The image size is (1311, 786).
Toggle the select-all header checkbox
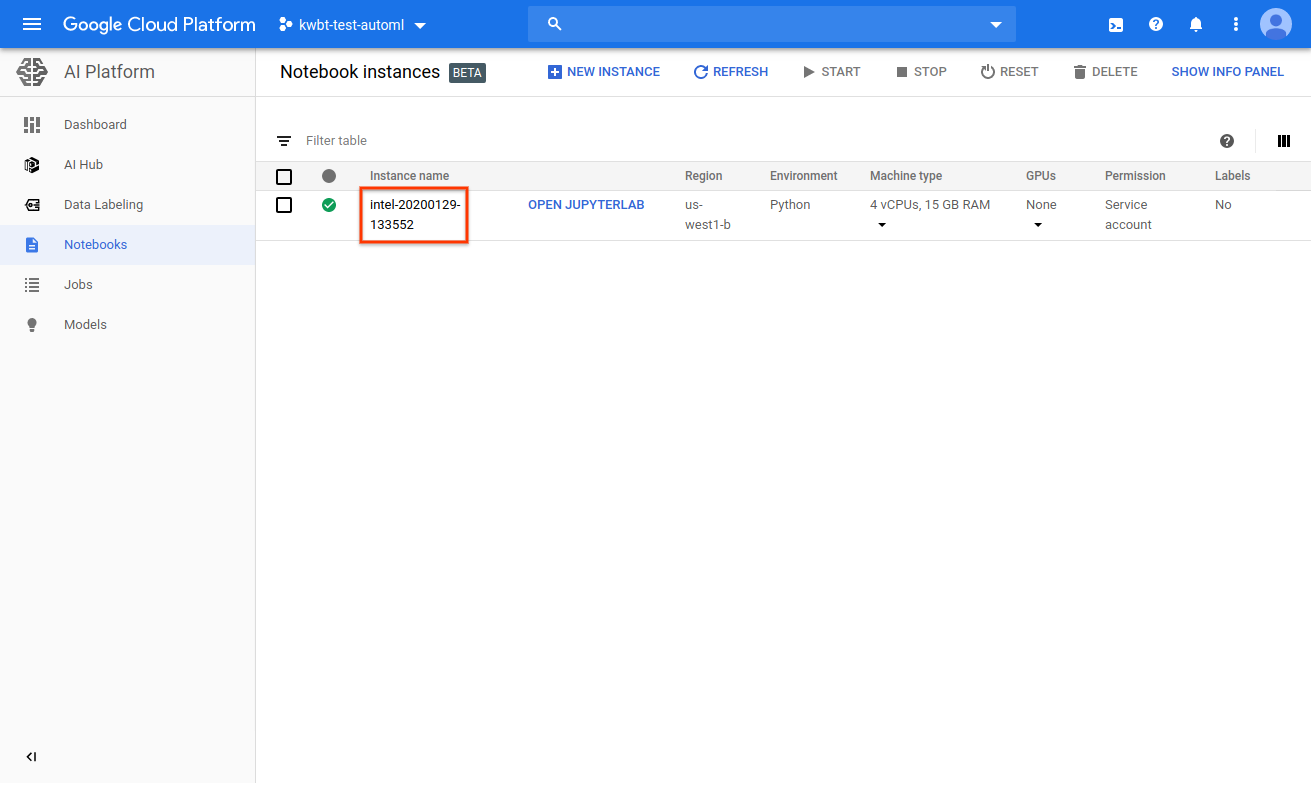pyautogui.click(x=284, y=177)
